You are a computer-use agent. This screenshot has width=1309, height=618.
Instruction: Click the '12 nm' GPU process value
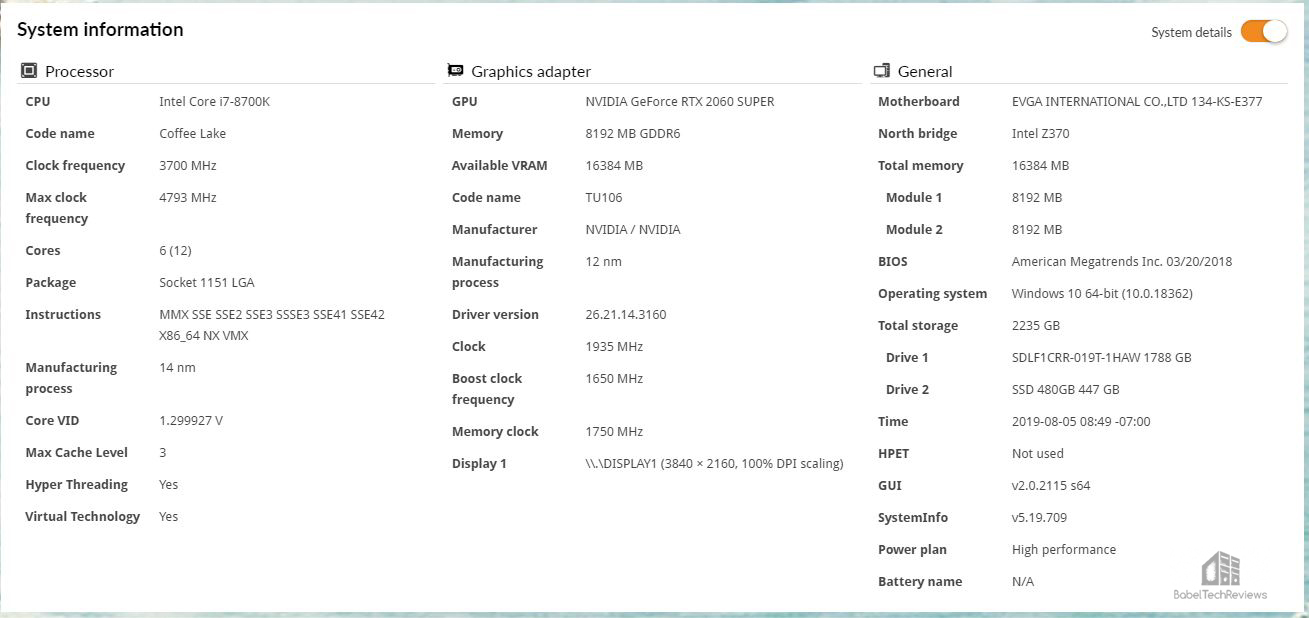(603, 261)
